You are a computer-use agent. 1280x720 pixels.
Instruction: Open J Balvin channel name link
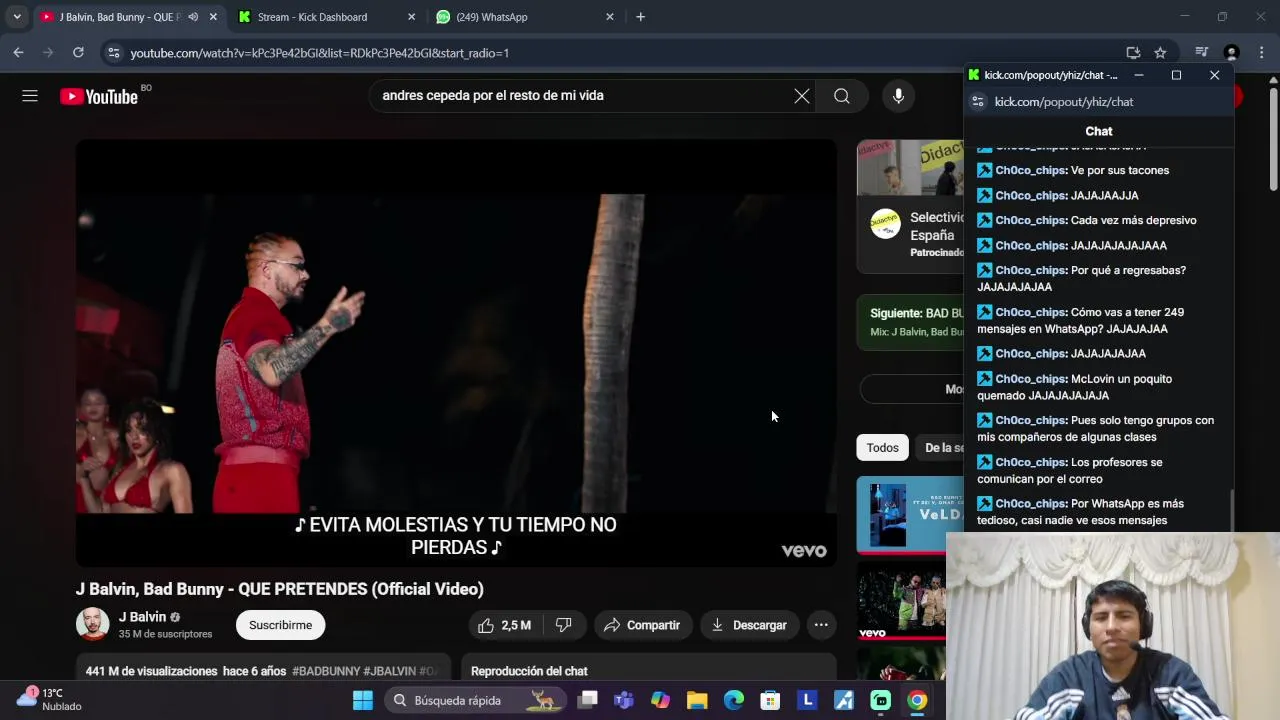(142, 617)
